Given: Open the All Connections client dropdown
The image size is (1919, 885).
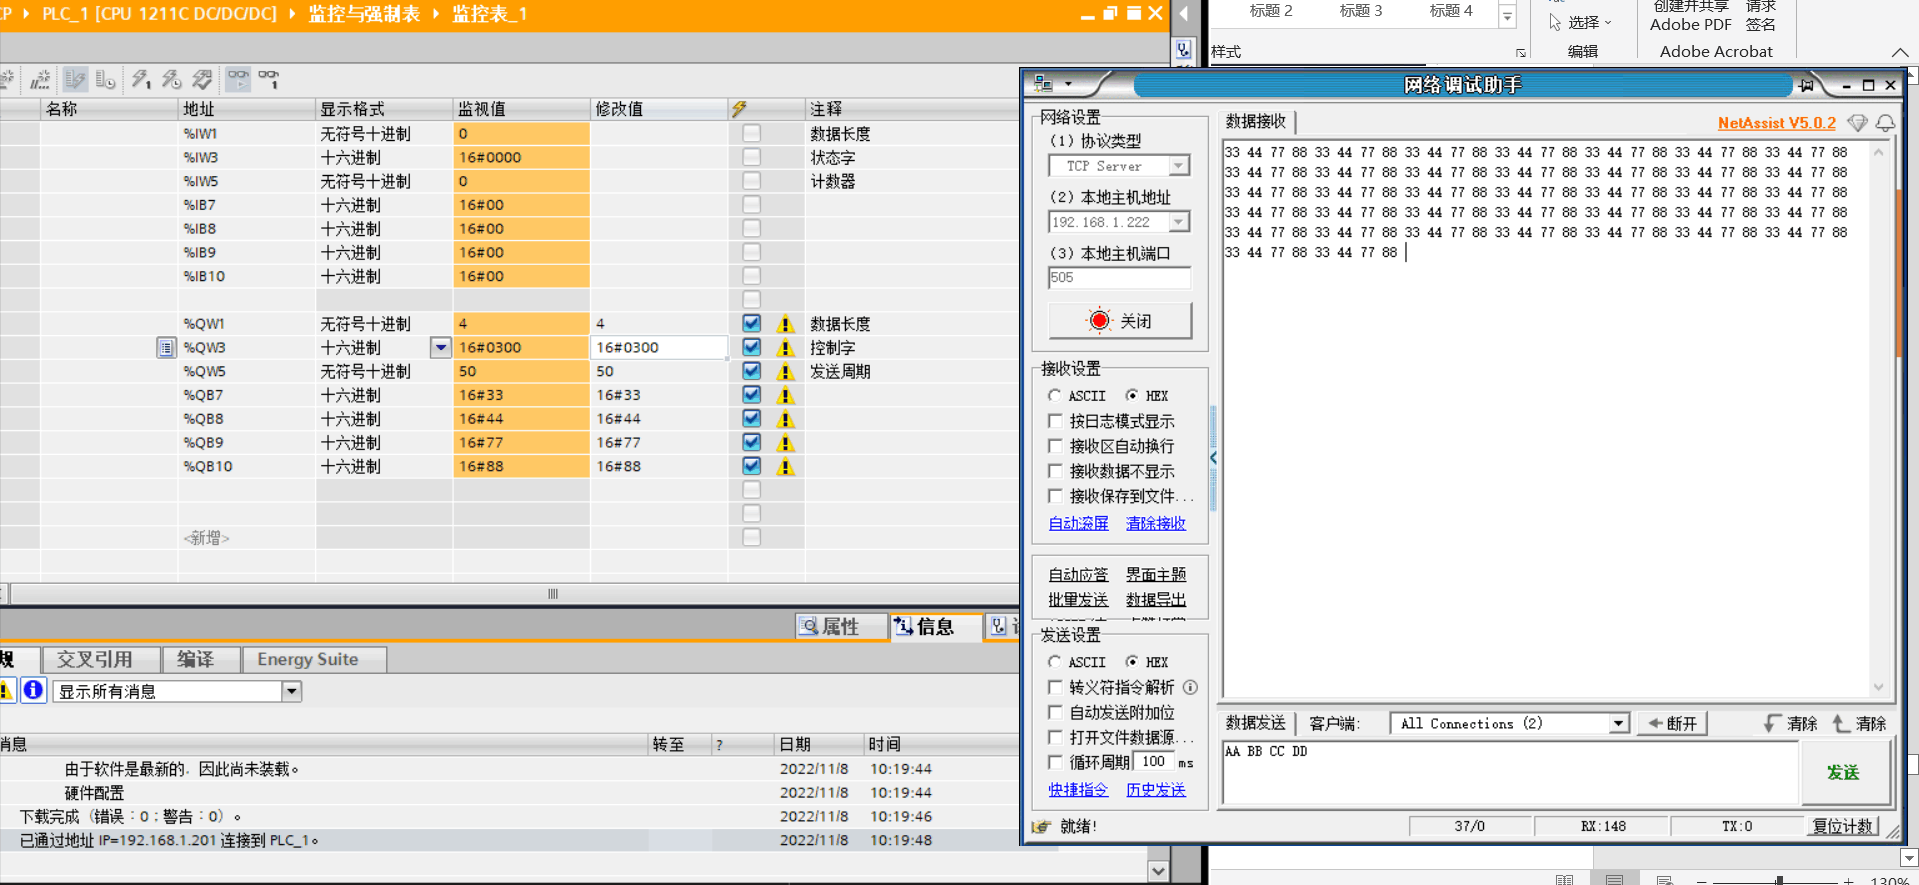Looking at the screenshot, I should coord(1618,723).
